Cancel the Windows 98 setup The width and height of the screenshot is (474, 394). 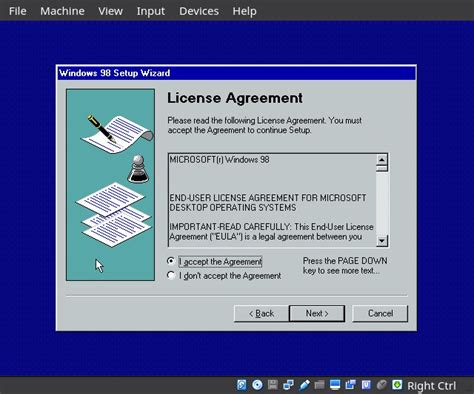(x=380, y=313)
